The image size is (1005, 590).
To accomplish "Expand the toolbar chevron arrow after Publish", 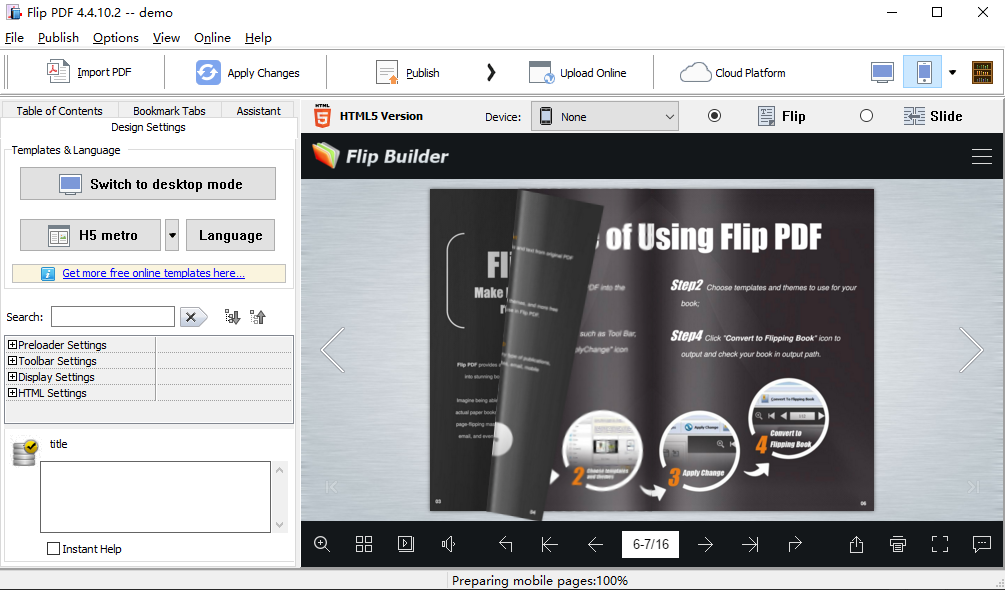I will (x=491, y=72).
